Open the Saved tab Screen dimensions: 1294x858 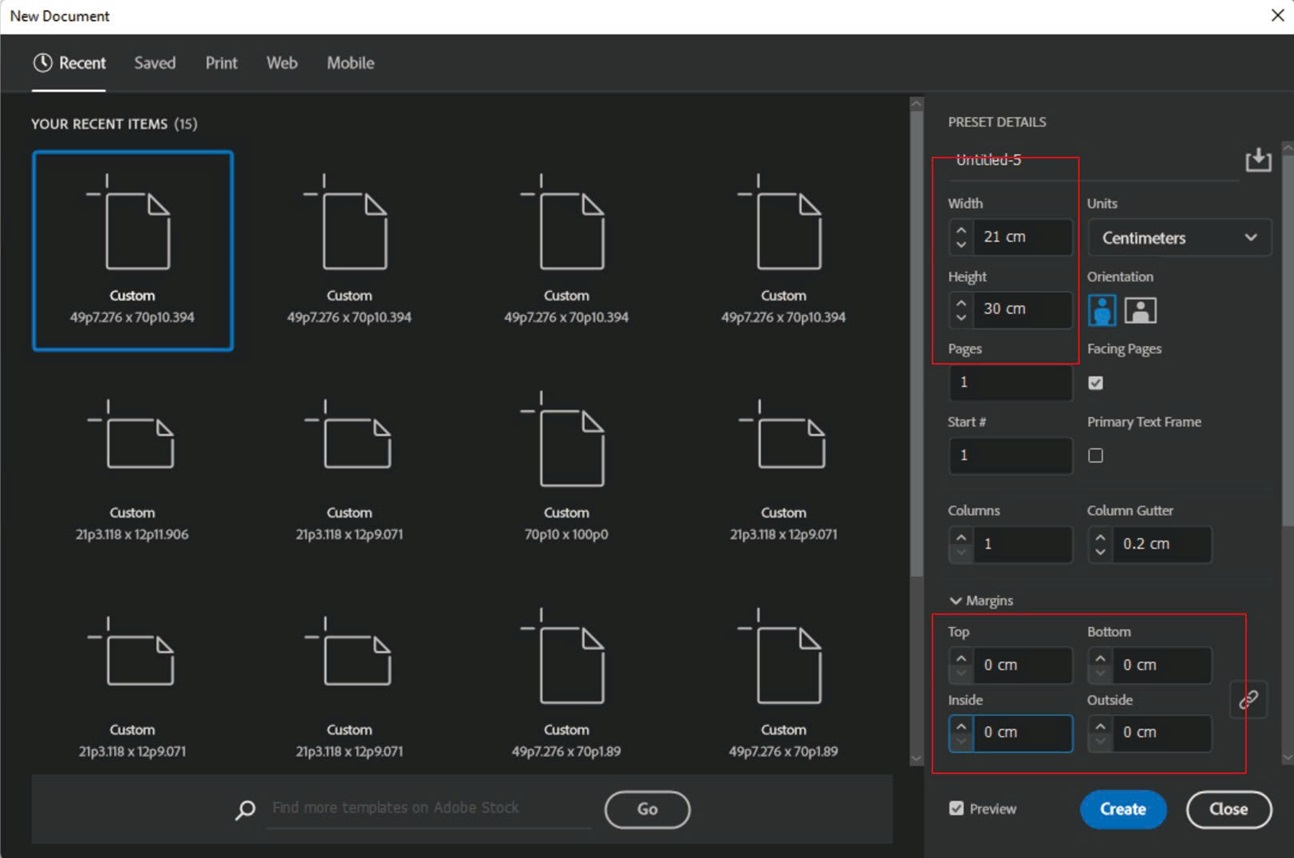point(155,63)
